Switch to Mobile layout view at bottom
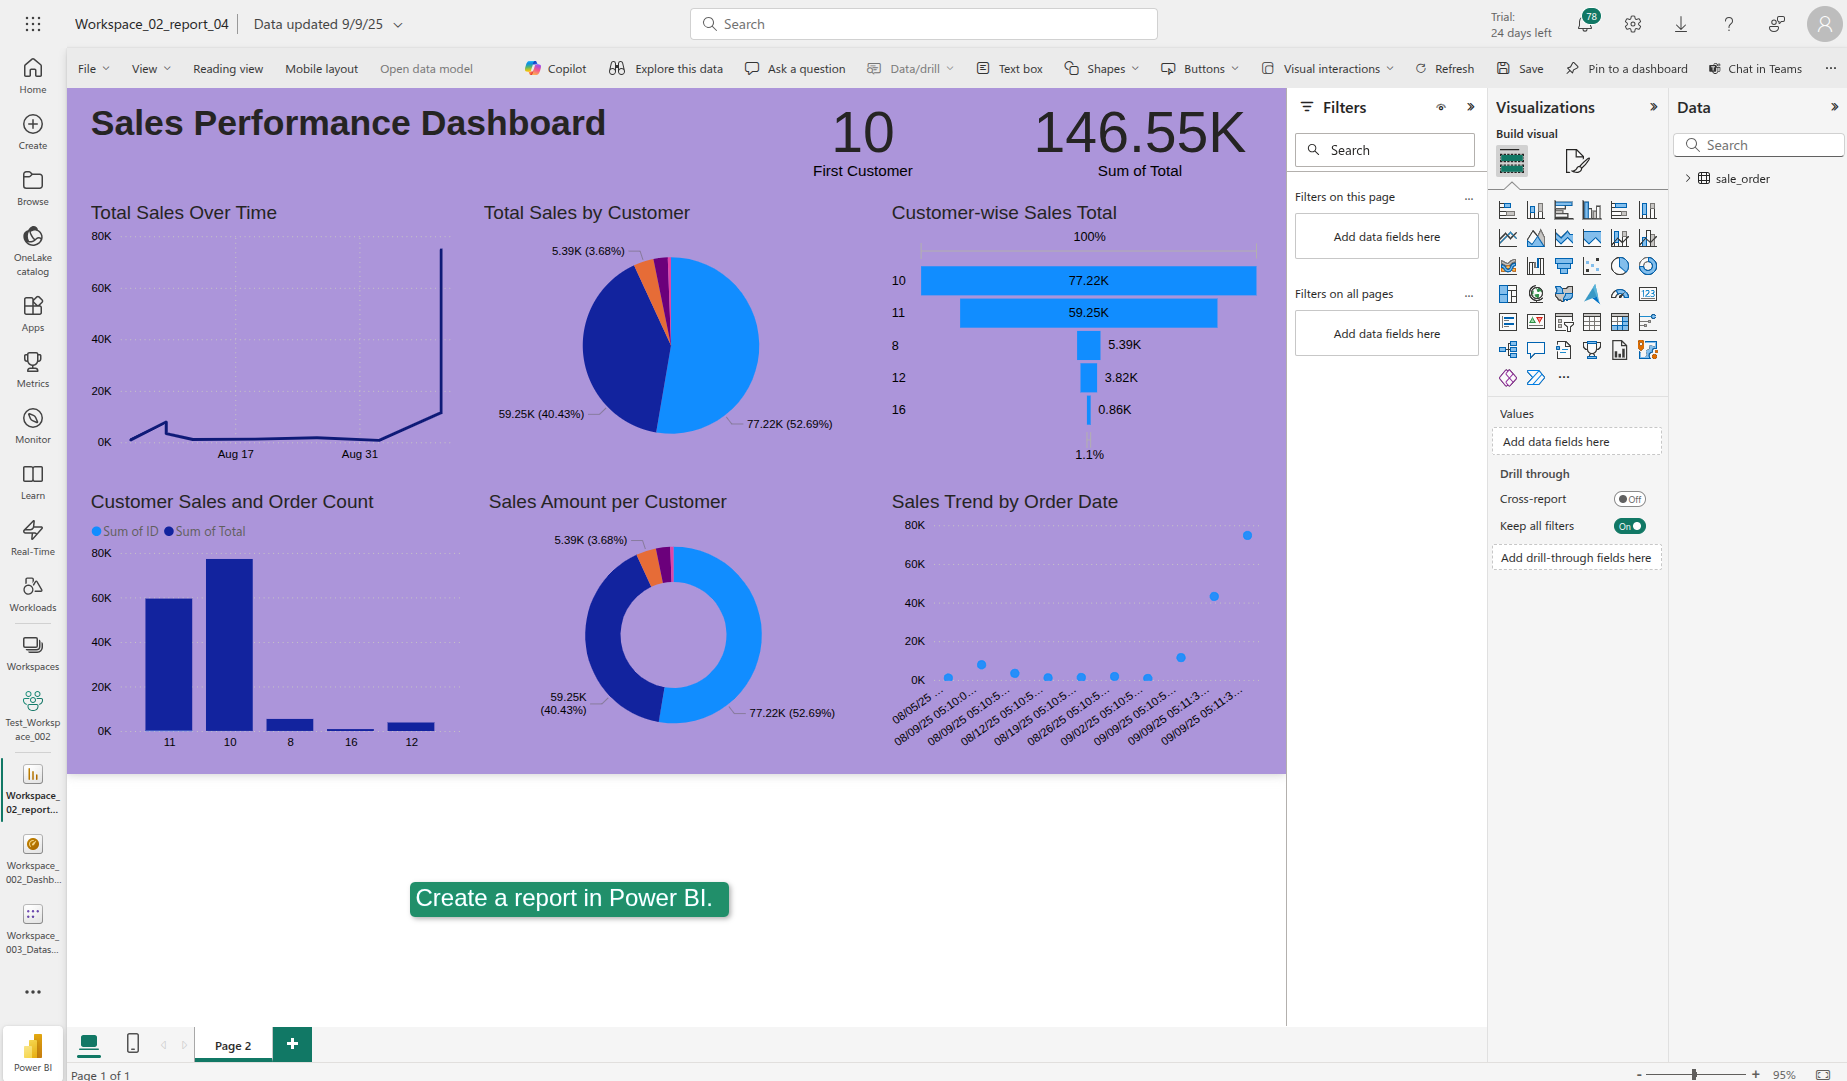 click(x=133, y=1043)
